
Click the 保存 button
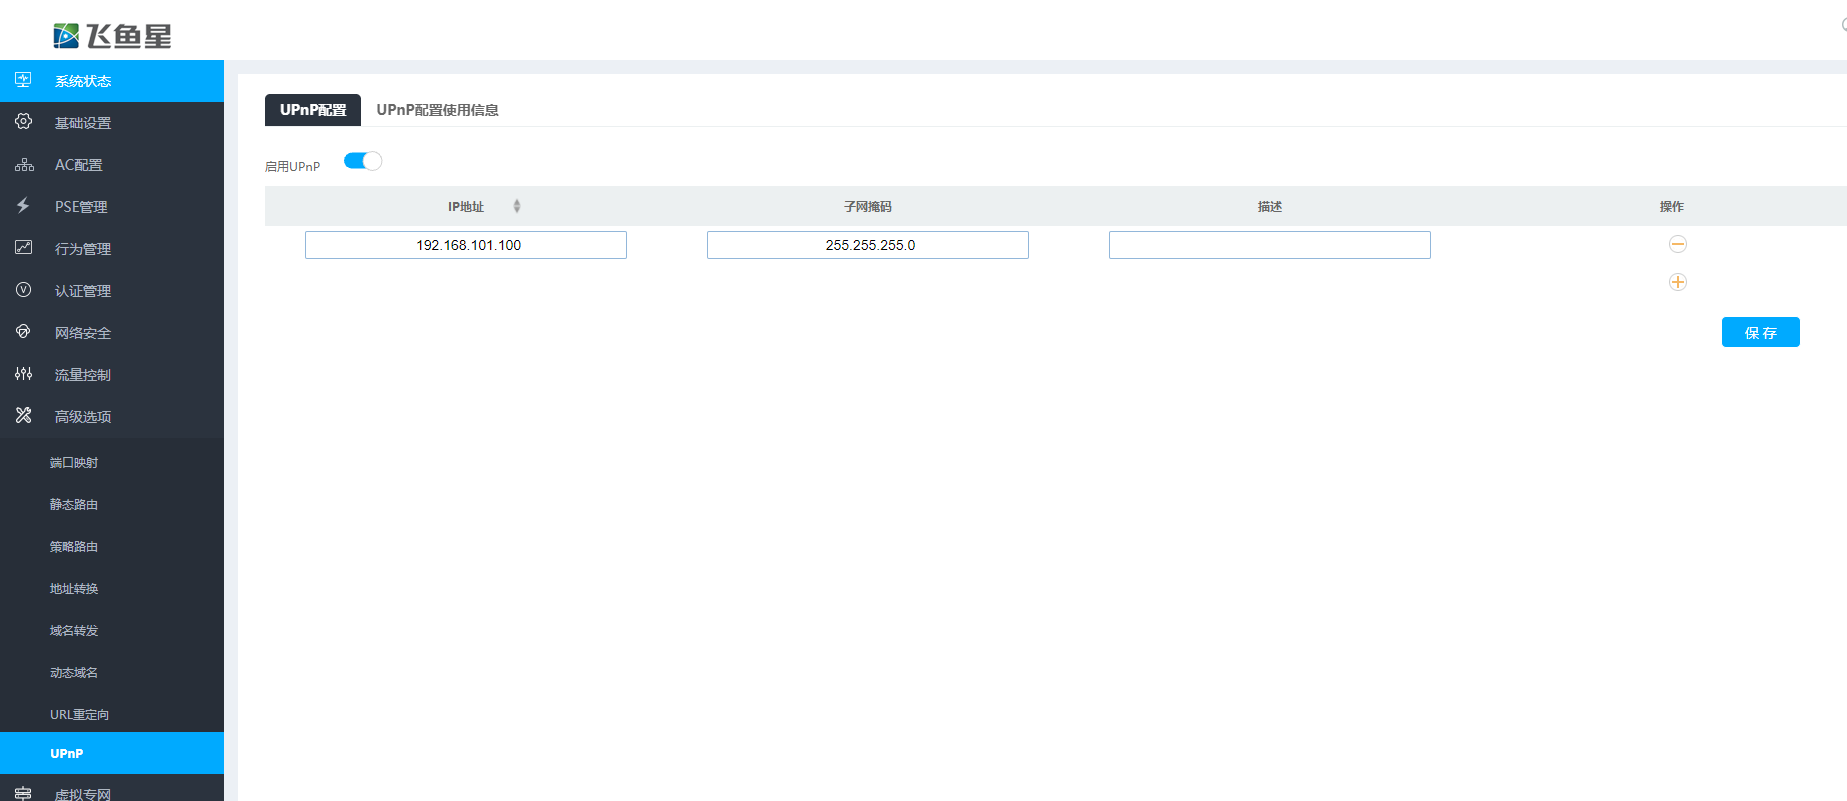[x=1760, y=332]
